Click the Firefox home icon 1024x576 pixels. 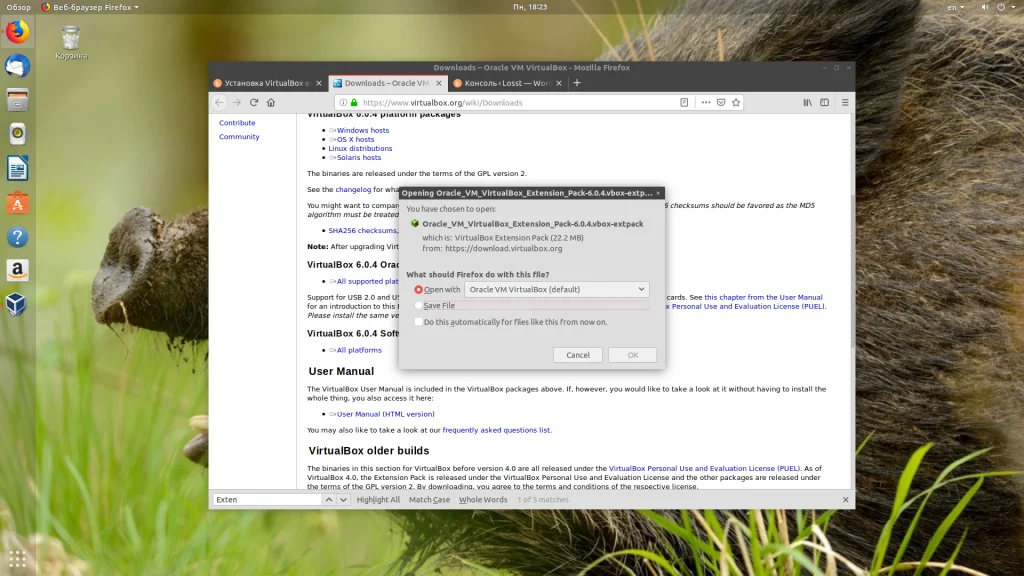click(x=271, y=102)
